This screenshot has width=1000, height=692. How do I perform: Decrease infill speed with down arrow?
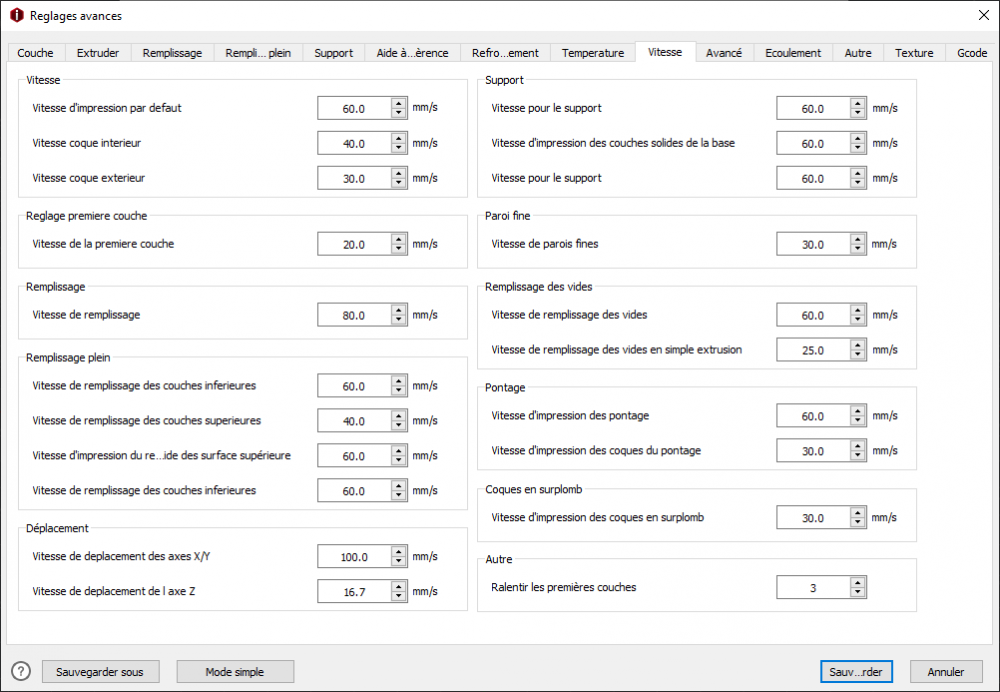point(399,321)
